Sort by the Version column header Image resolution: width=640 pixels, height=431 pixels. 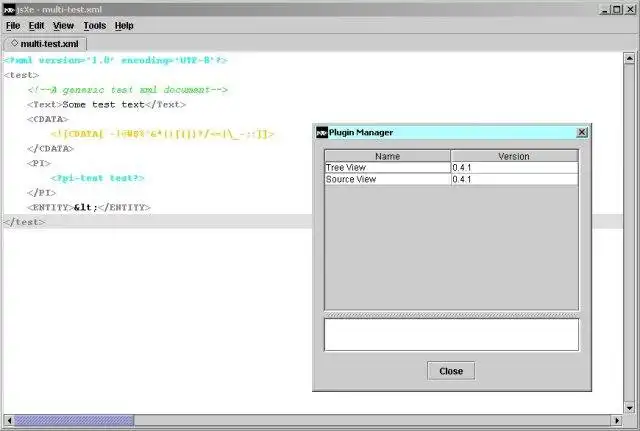pos(514,156)
